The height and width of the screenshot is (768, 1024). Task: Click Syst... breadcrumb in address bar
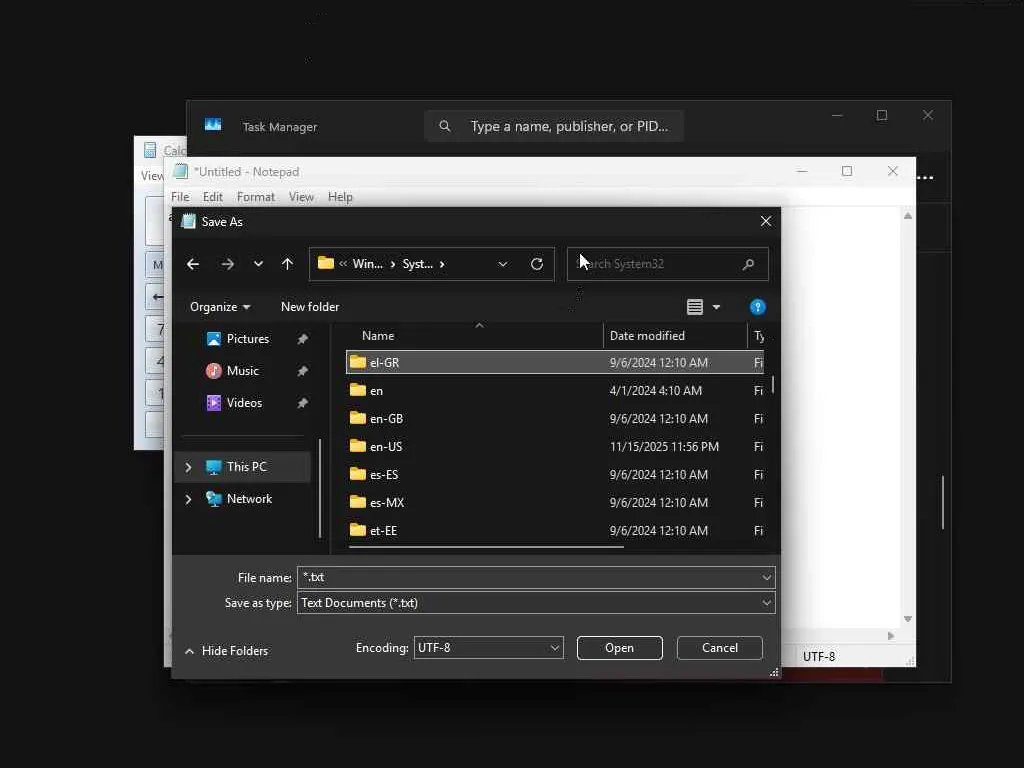418,264
